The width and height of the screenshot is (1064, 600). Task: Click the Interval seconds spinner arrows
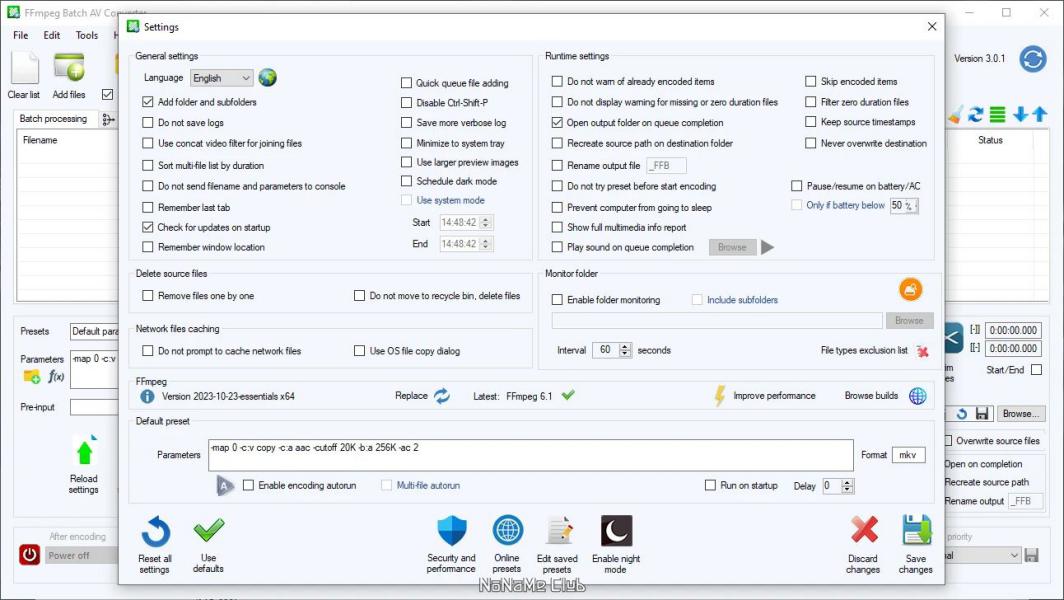(625, 350)
